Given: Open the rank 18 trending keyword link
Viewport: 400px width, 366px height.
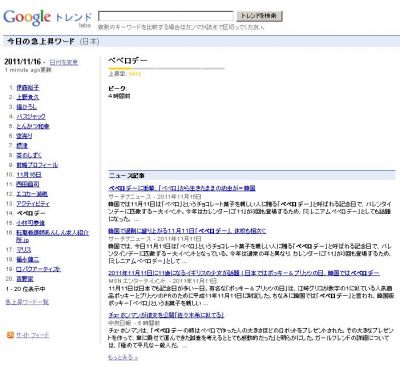Looking at the screenshot, I should pos(28,259).
